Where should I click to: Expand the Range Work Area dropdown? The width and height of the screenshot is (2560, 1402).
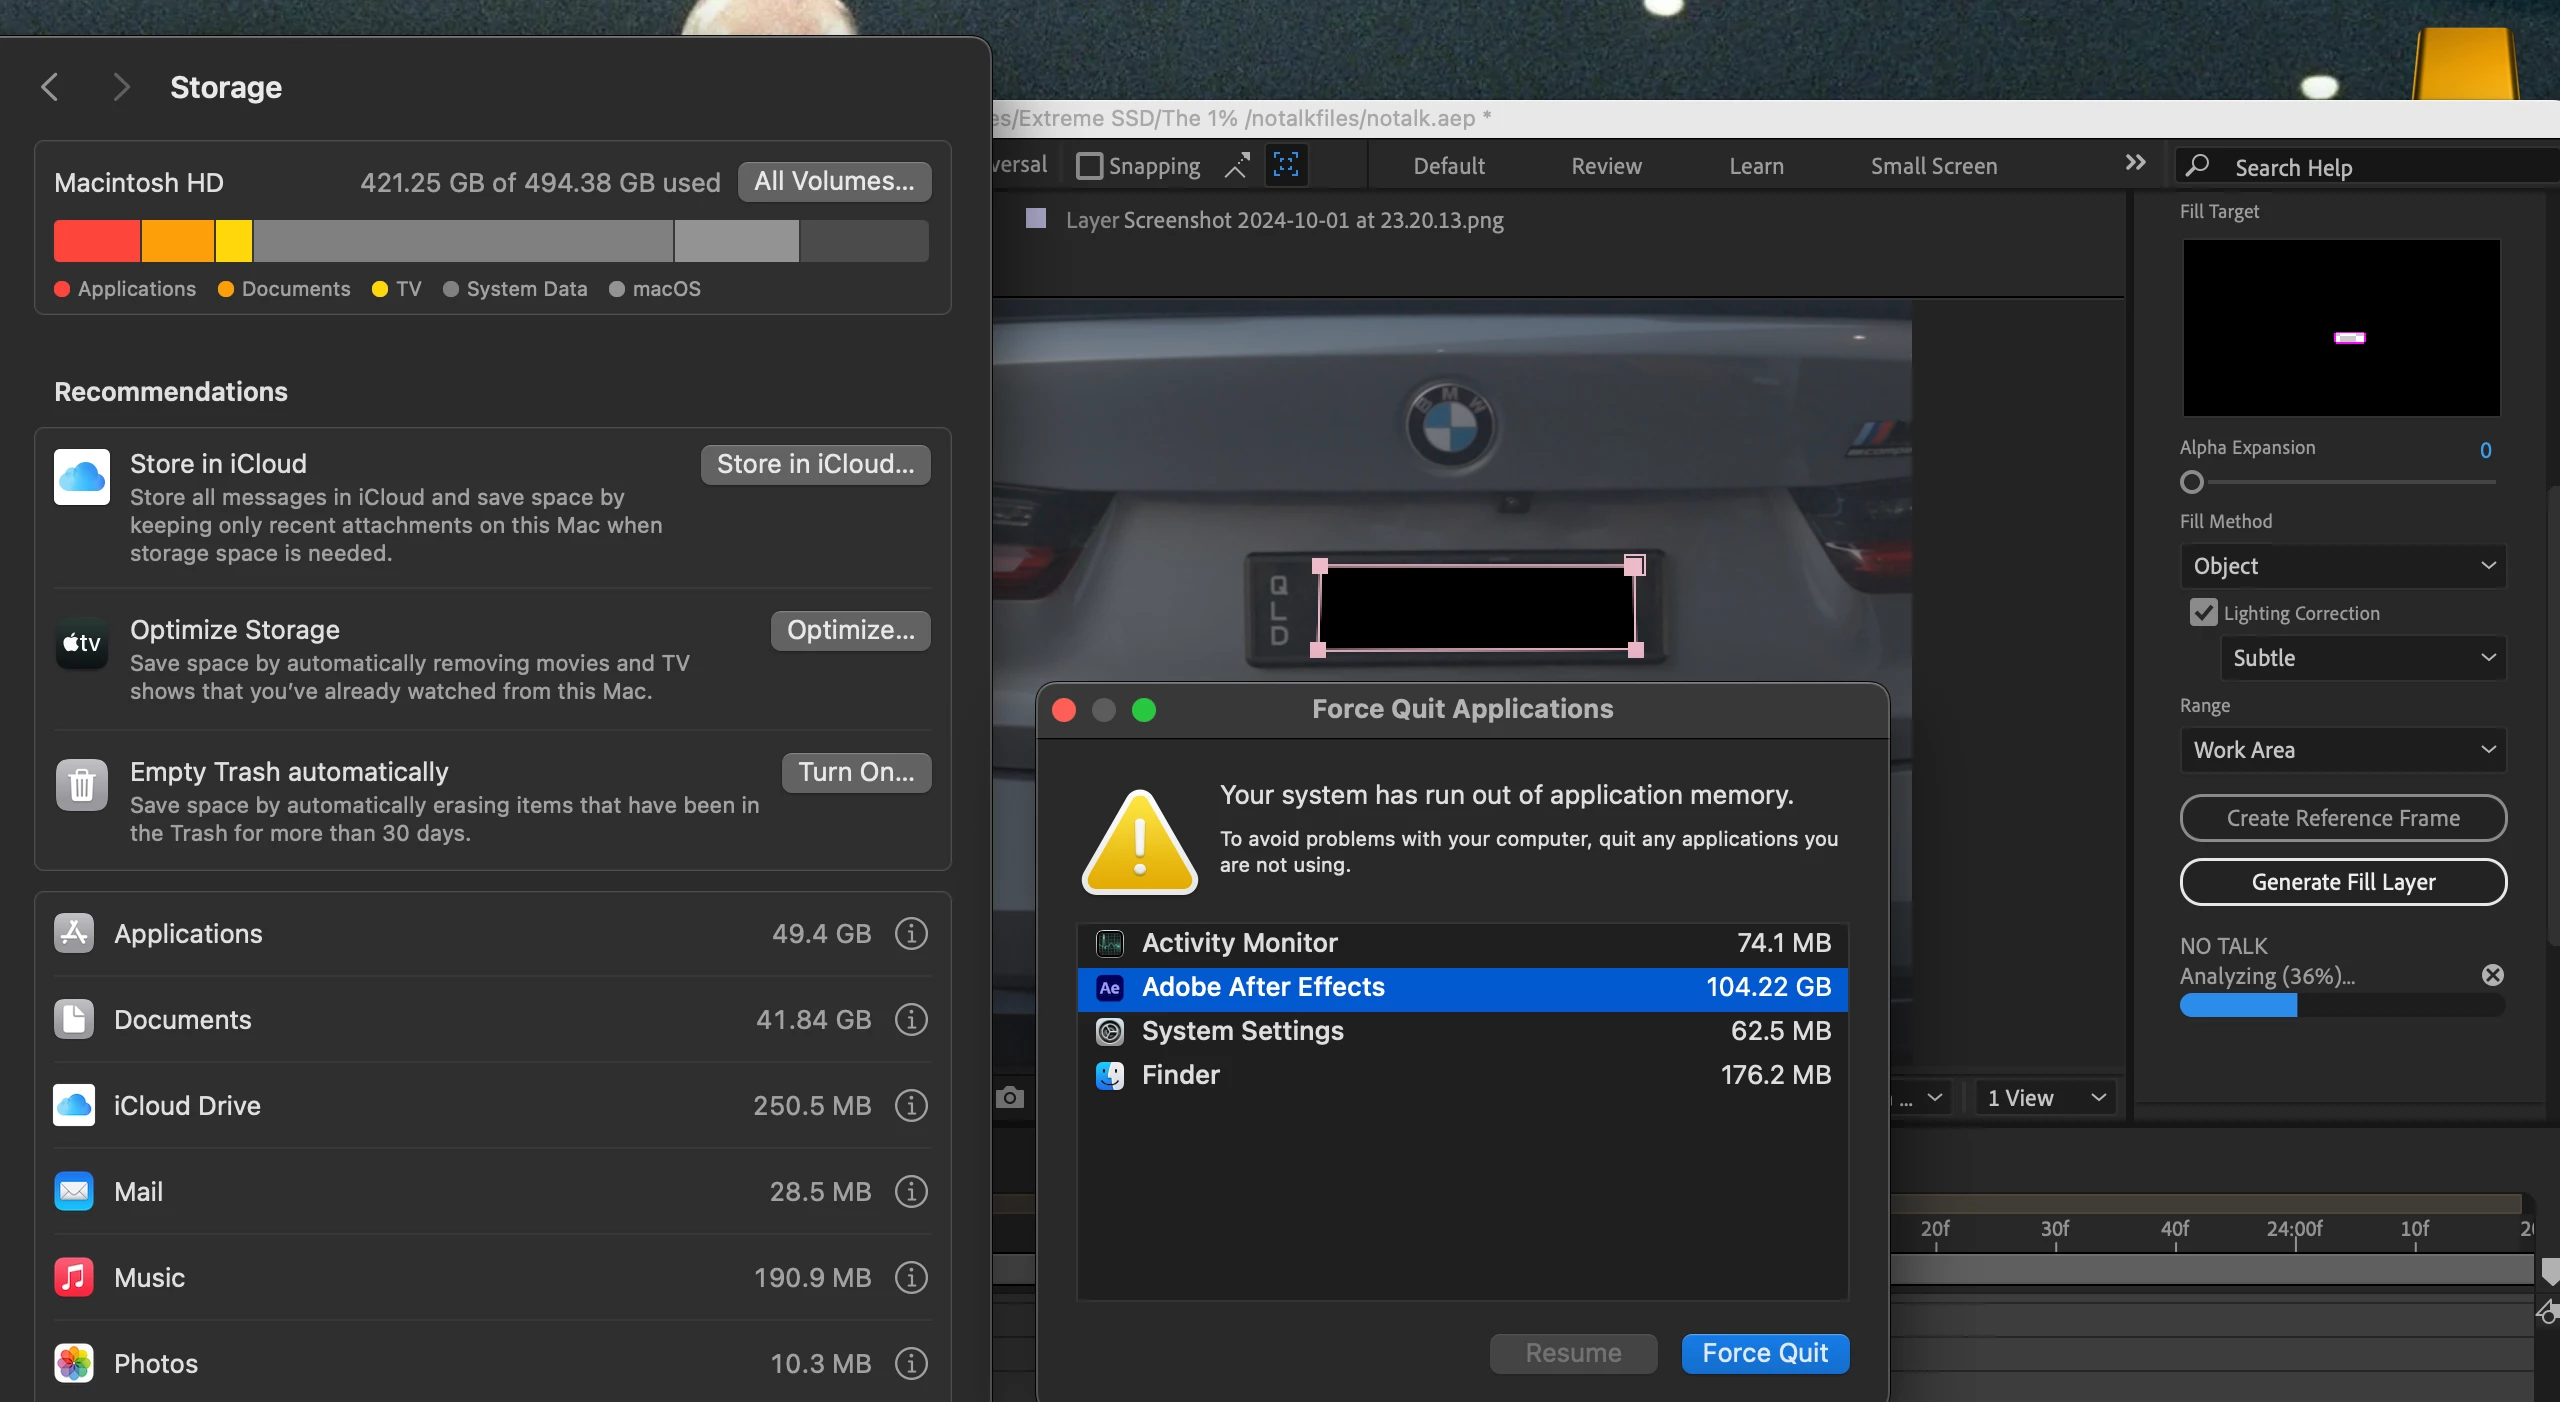click(x=2342, y=750)
